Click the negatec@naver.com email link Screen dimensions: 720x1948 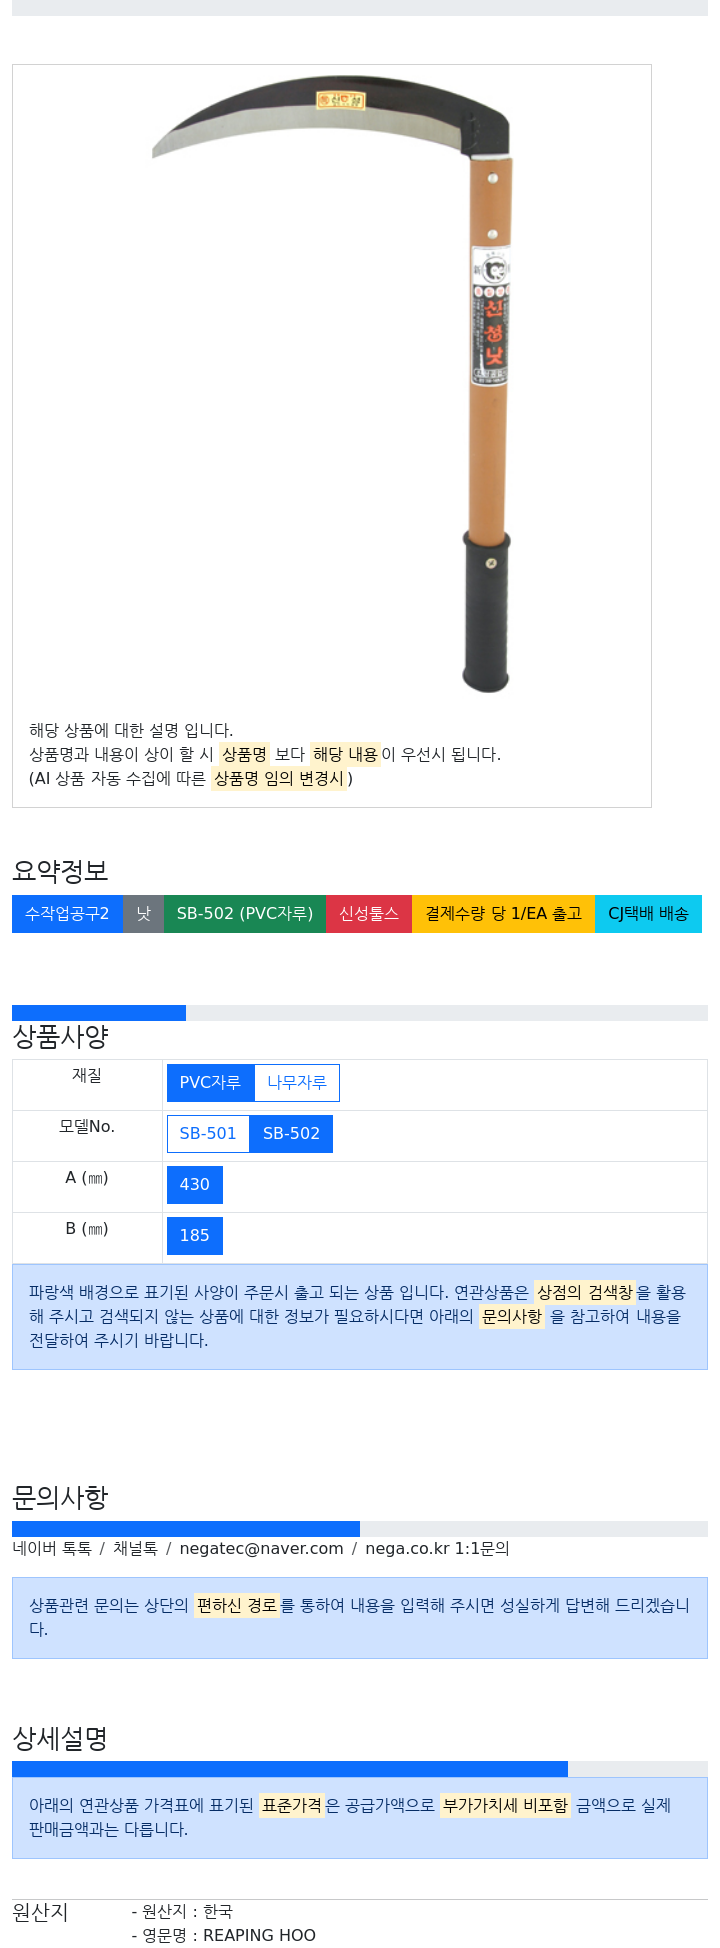tap(261, 1549)
